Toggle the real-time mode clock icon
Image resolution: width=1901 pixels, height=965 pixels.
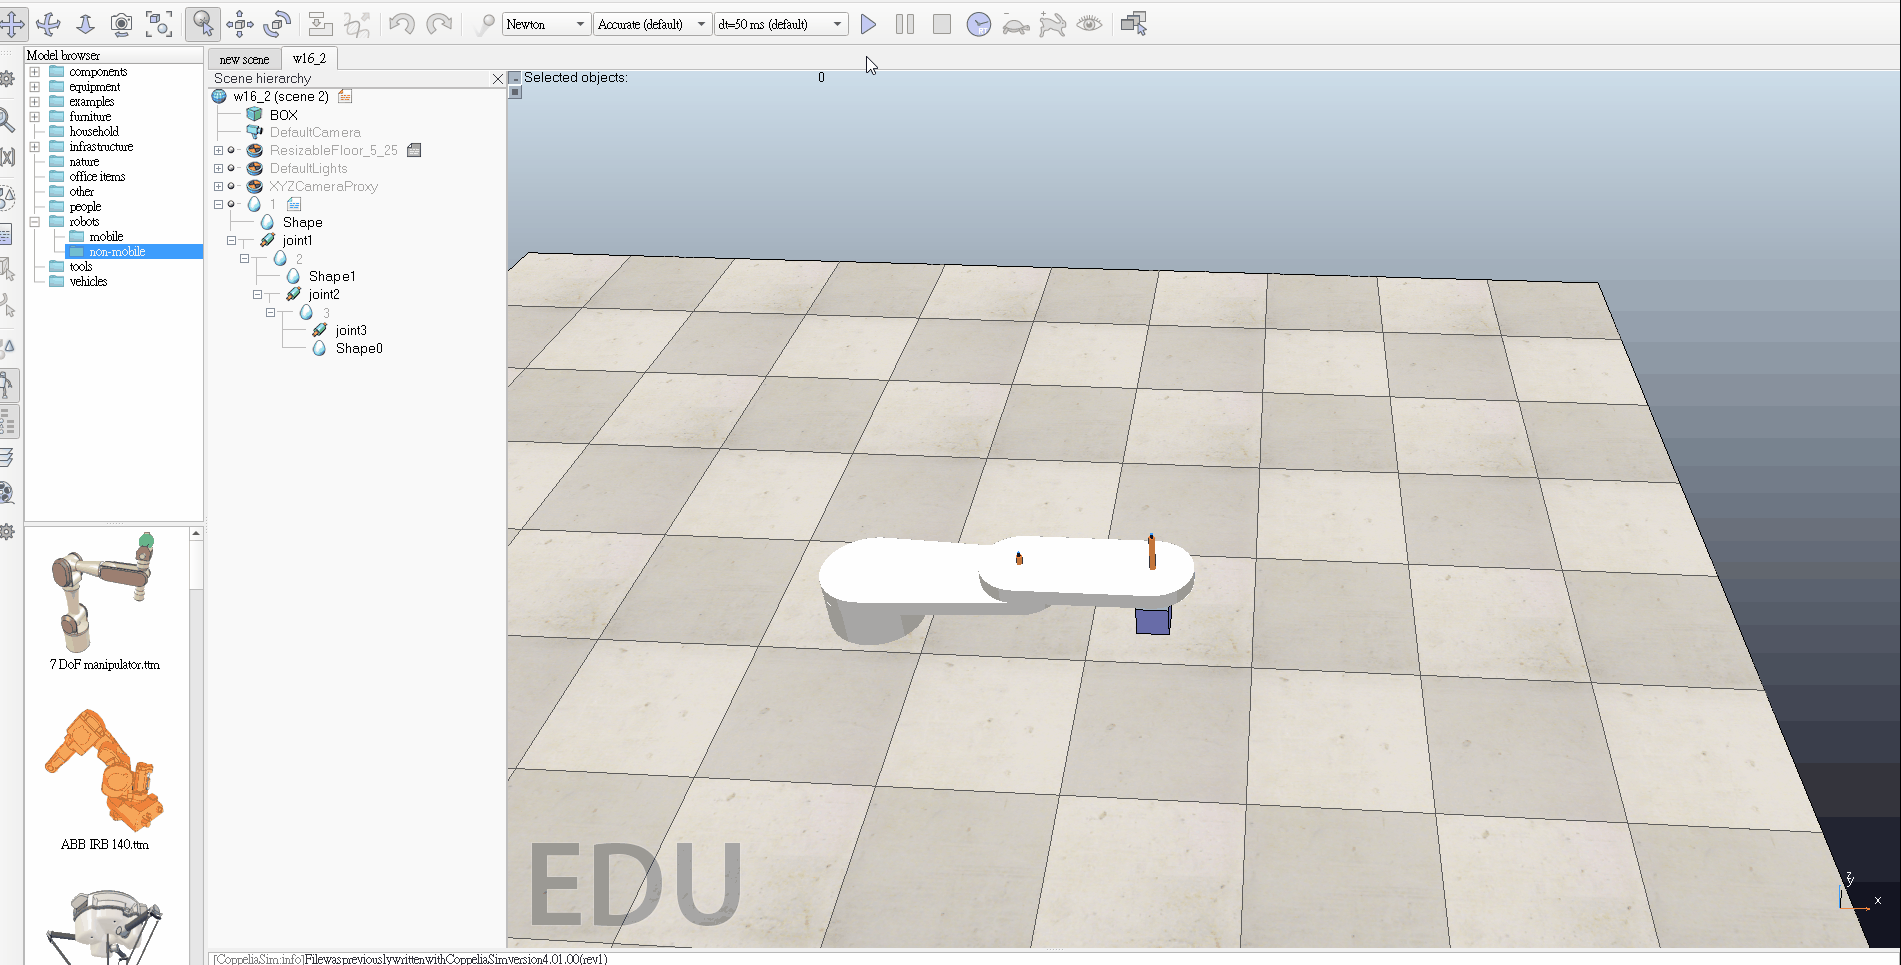pos(979,24)
